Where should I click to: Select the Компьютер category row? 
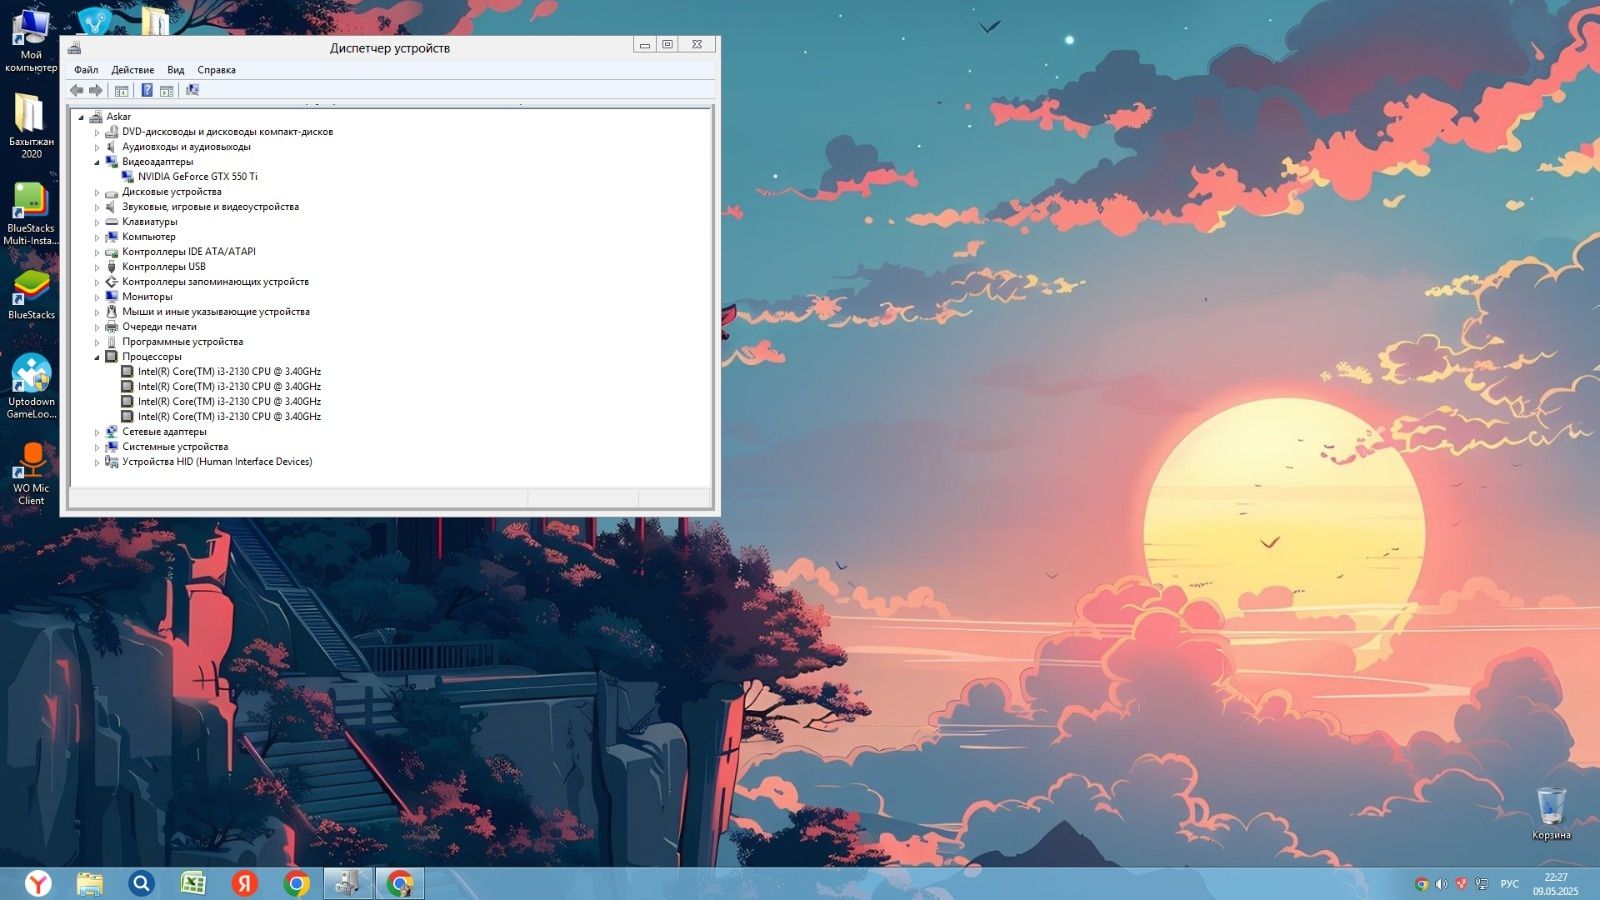(148, 237)
